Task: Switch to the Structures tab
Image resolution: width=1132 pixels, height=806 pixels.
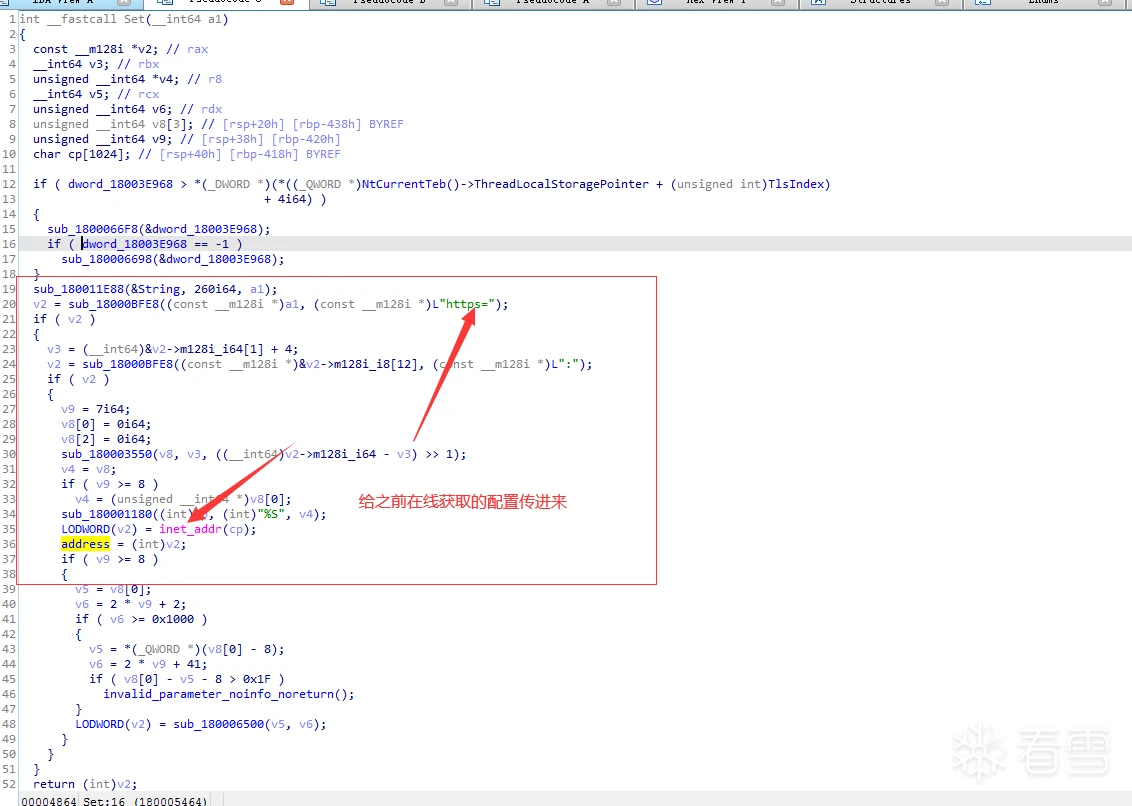Action: coord(880,2)
